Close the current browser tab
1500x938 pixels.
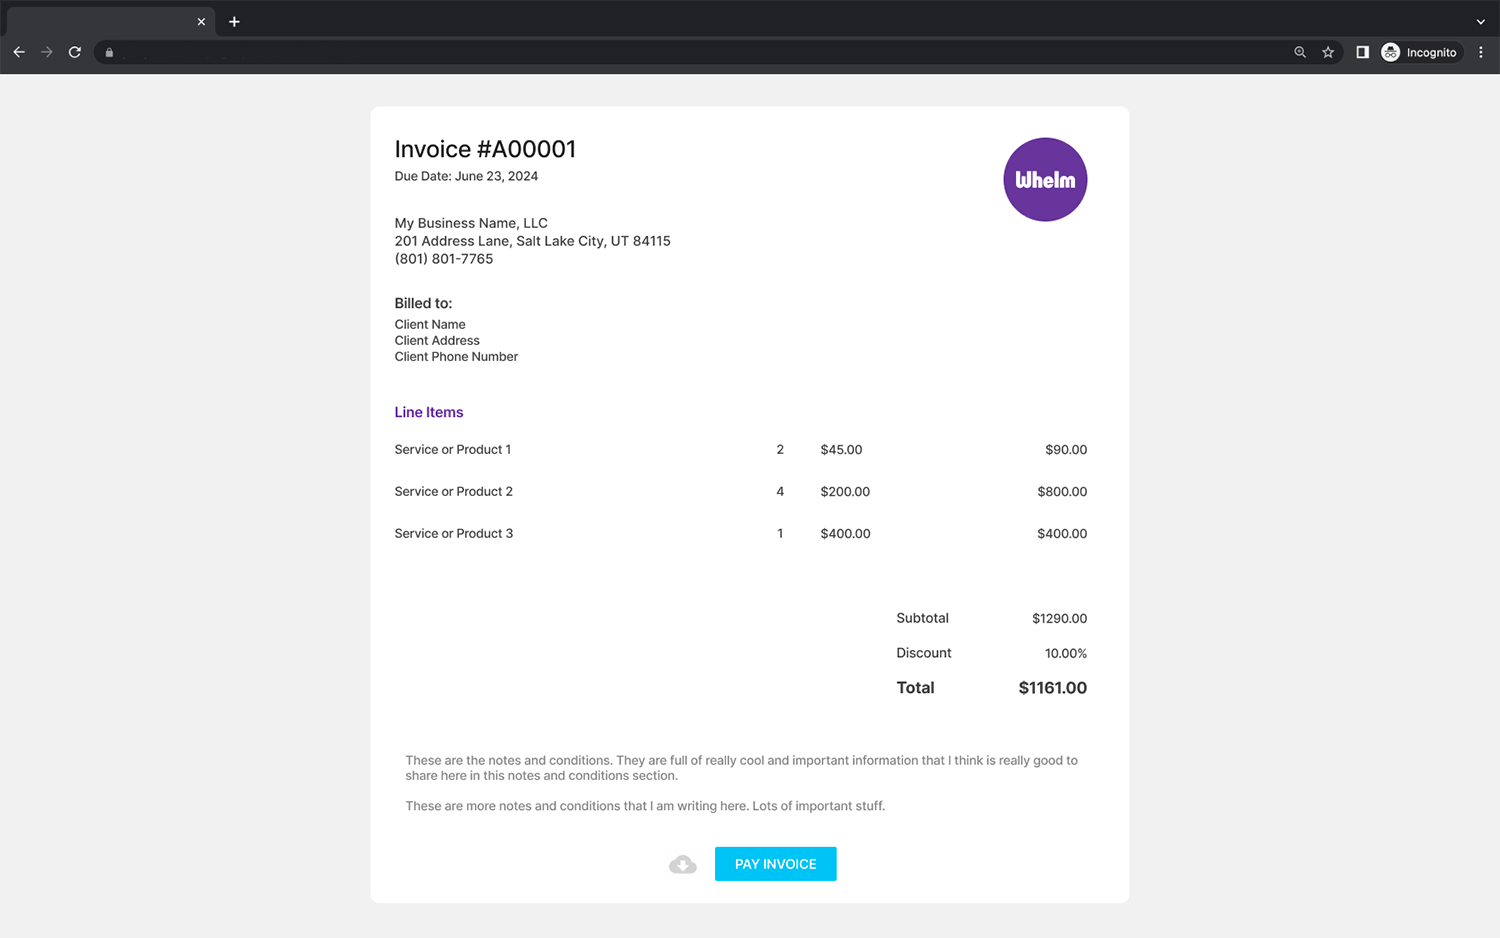[201, 22]
